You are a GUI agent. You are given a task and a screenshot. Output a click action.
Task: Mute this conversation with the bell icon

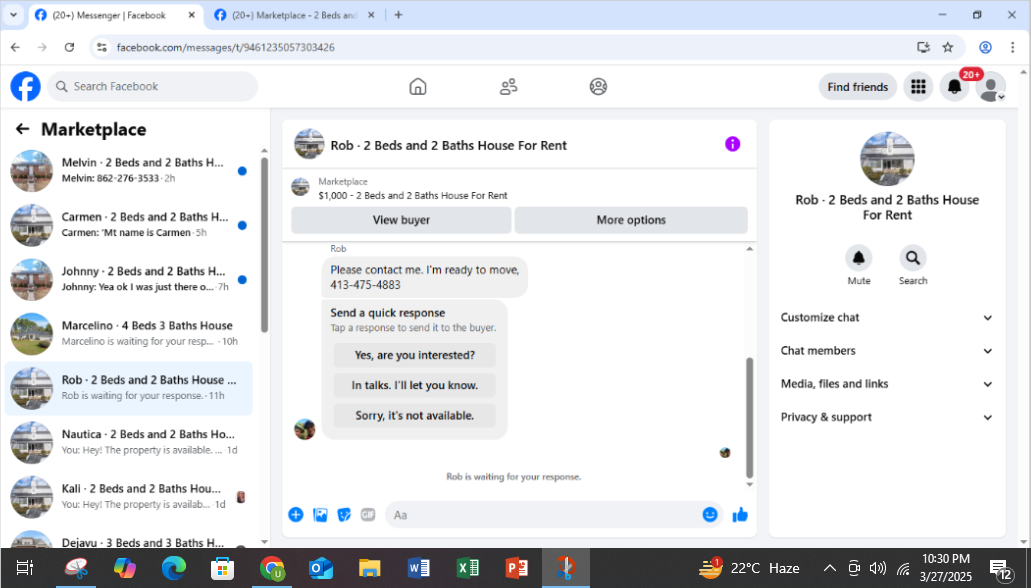pos(859,258)
